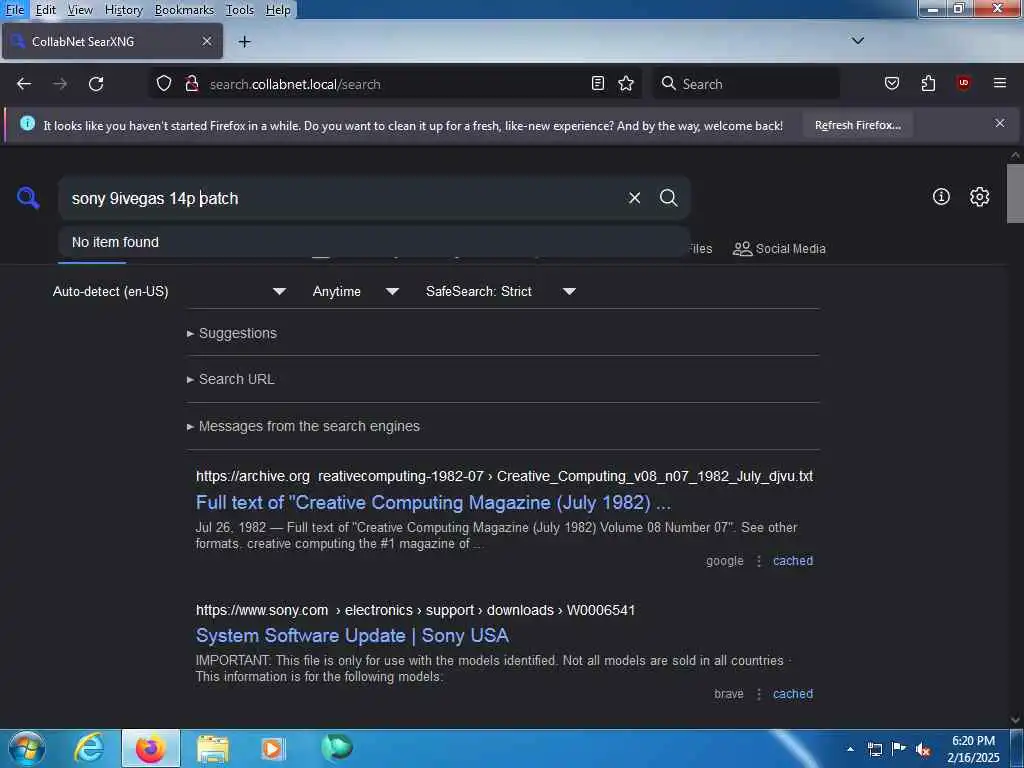This screenshot has height=768, width=1024.
Task: Select the Social Media category tab
Action: pyautogui.click(x=779, y=249)
